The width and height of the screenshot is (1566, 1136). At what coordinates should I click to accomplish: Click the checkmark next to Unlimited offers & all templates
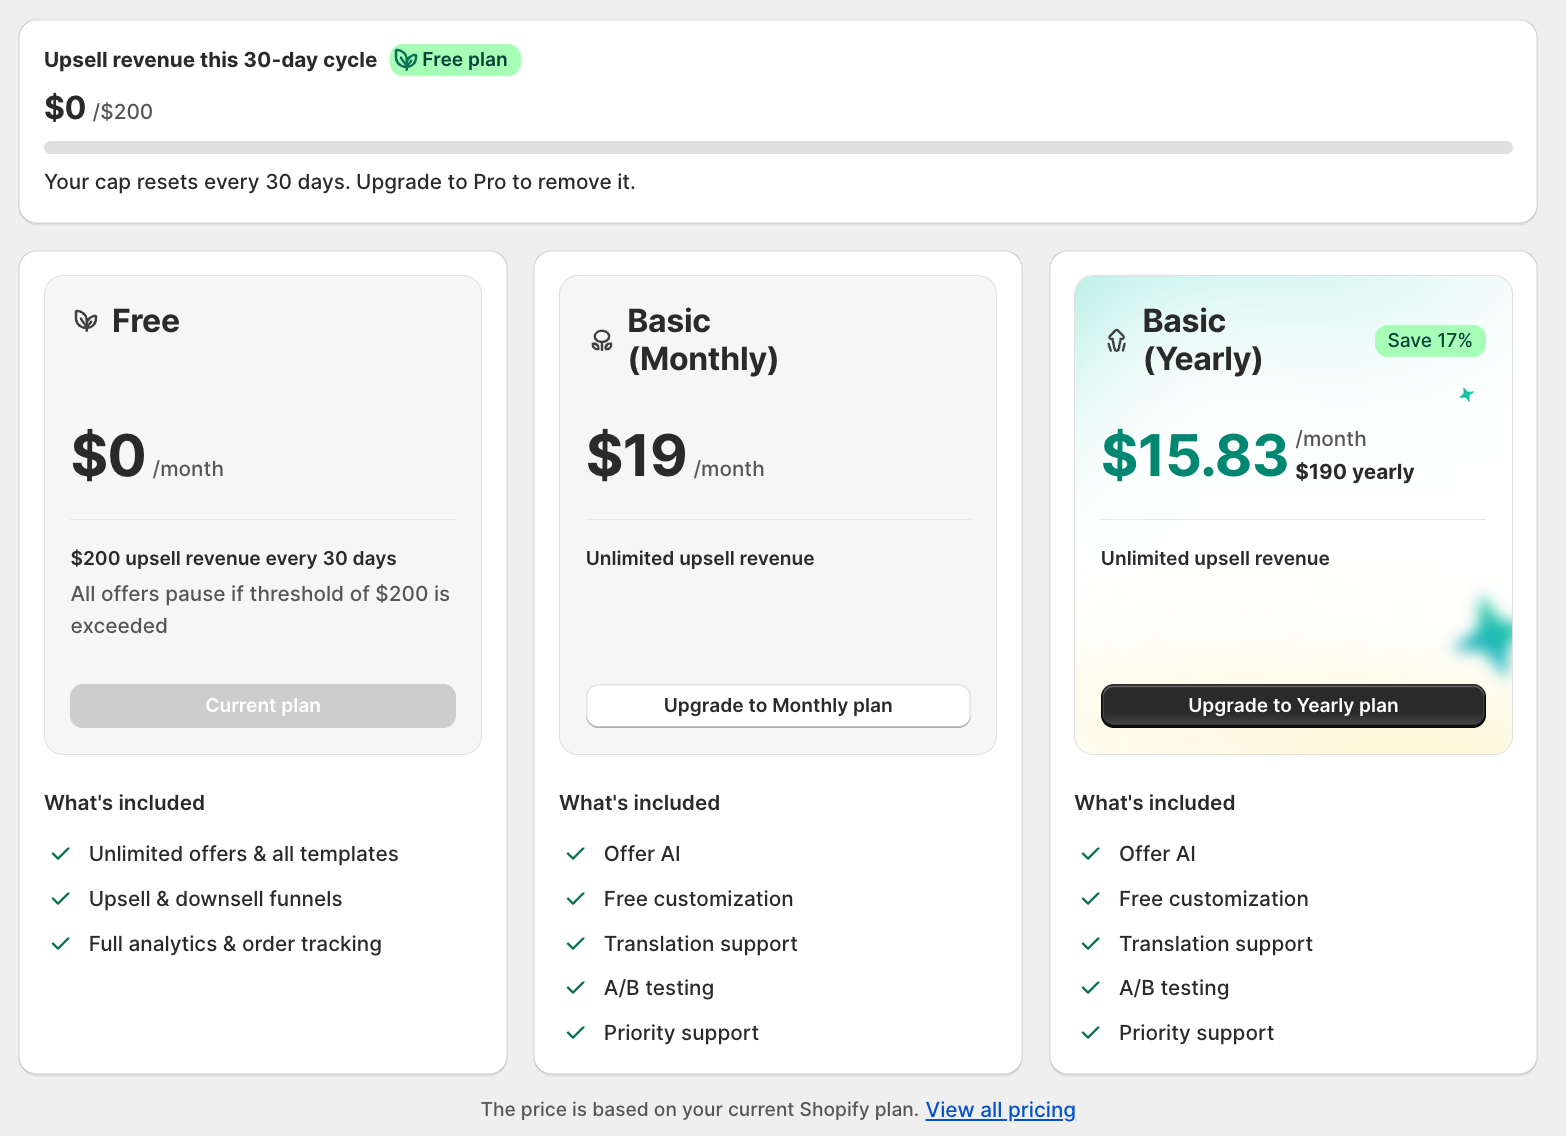click(x=61, y=854)
